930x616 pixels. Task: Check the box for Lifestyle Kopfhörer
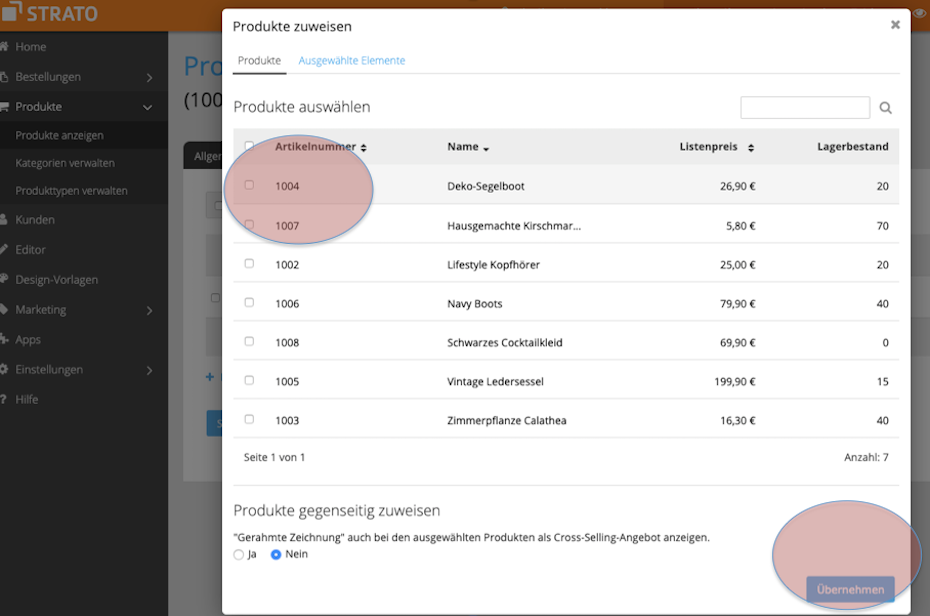pos(249,263)
